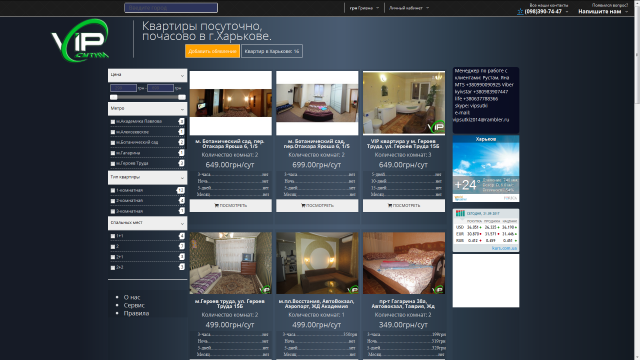Open the VIP квартира bathroom photo
This screenshot has width=640, height=360.
(x=404, y=103)
